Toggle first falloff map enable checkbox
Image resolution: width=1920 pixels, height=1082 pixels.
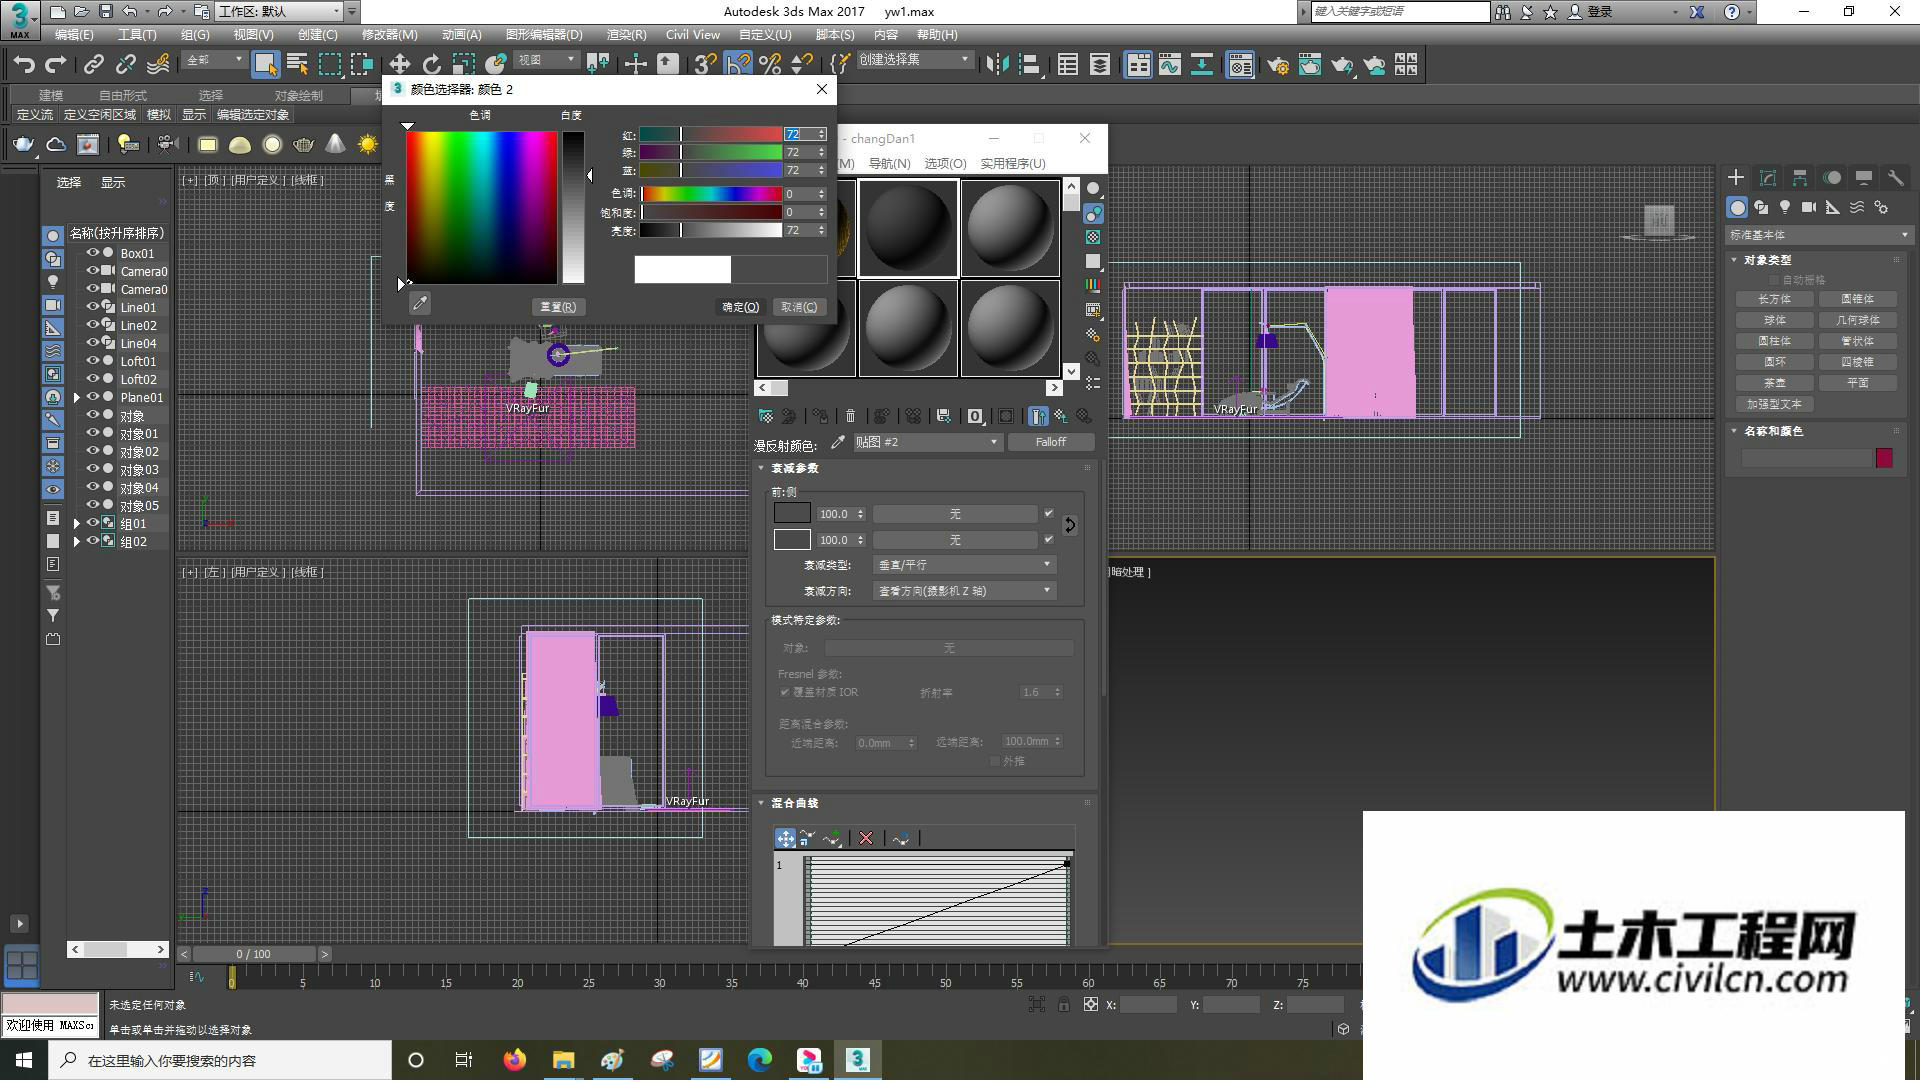click(x=1048, y=513)
